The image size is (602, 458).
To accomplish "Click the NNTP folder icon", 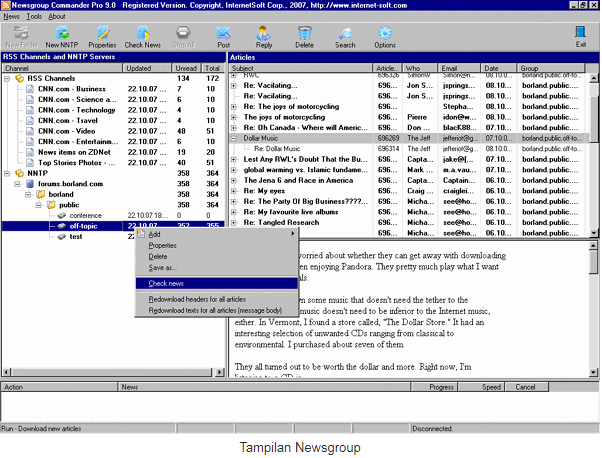I will point(20,174).
